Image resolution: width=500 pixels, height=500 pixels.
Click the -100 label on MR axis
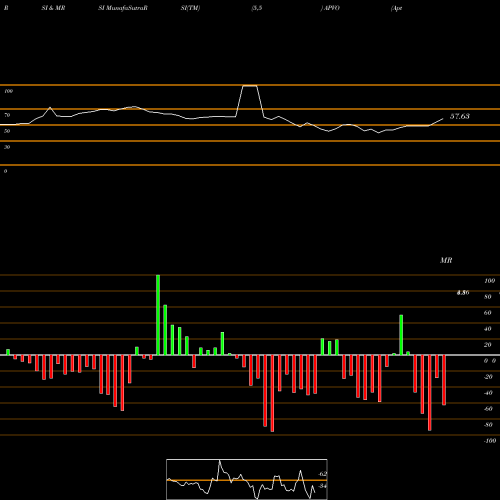490,441
